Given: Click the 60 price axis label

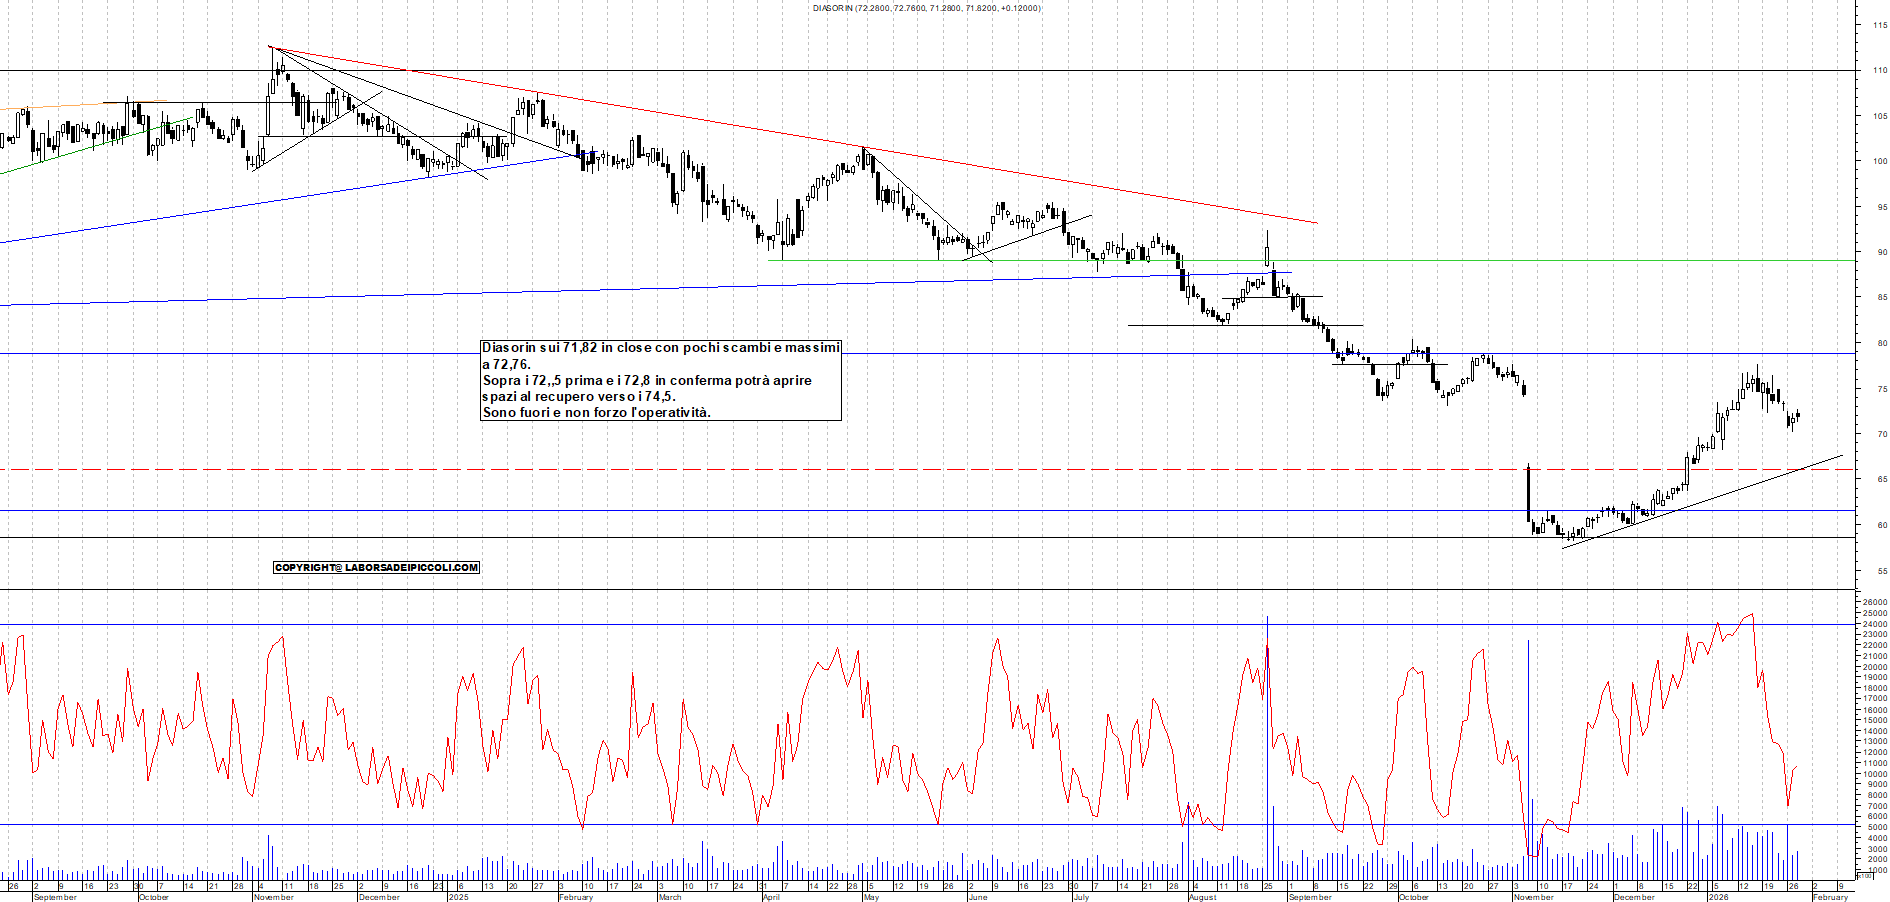Looking at the screenshot, I should click(1881, 525).
